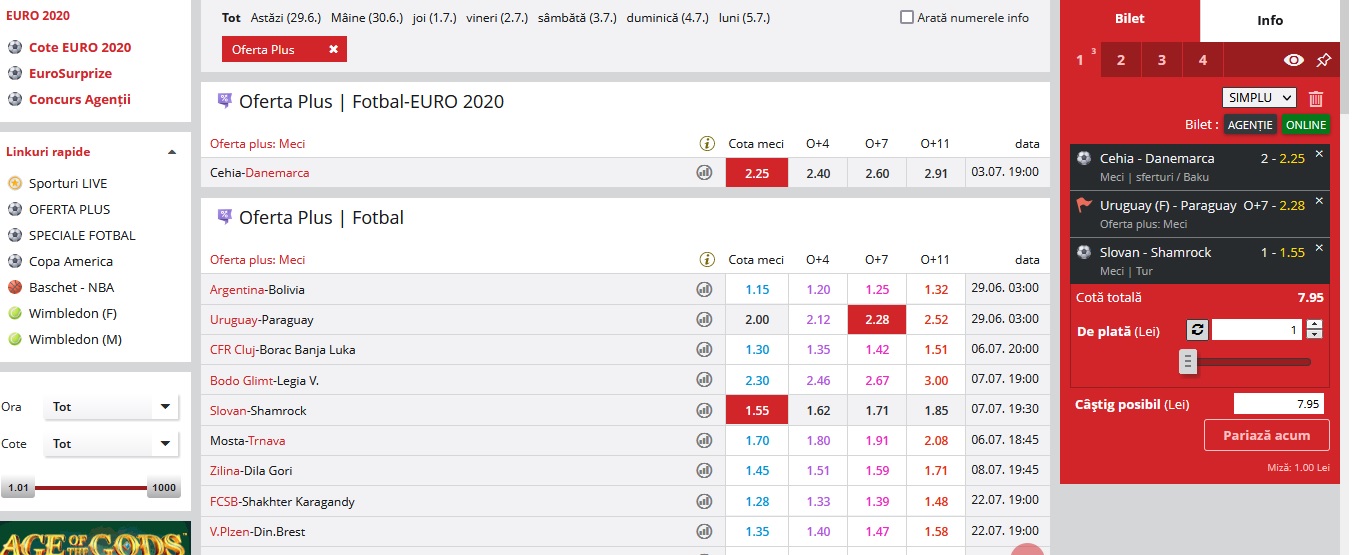Remove the Oferta Plus filter tag
The width and height of the screenshot is (1356, 555).
333,49
